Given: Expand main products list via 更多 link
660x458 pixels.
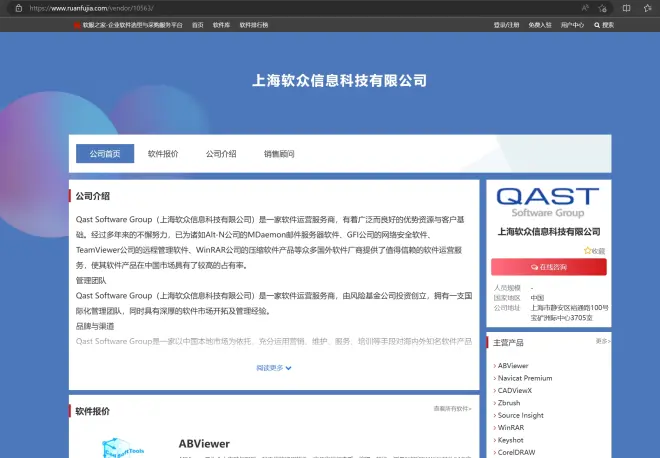Looking at the screenshot, I should pos(602,342).
